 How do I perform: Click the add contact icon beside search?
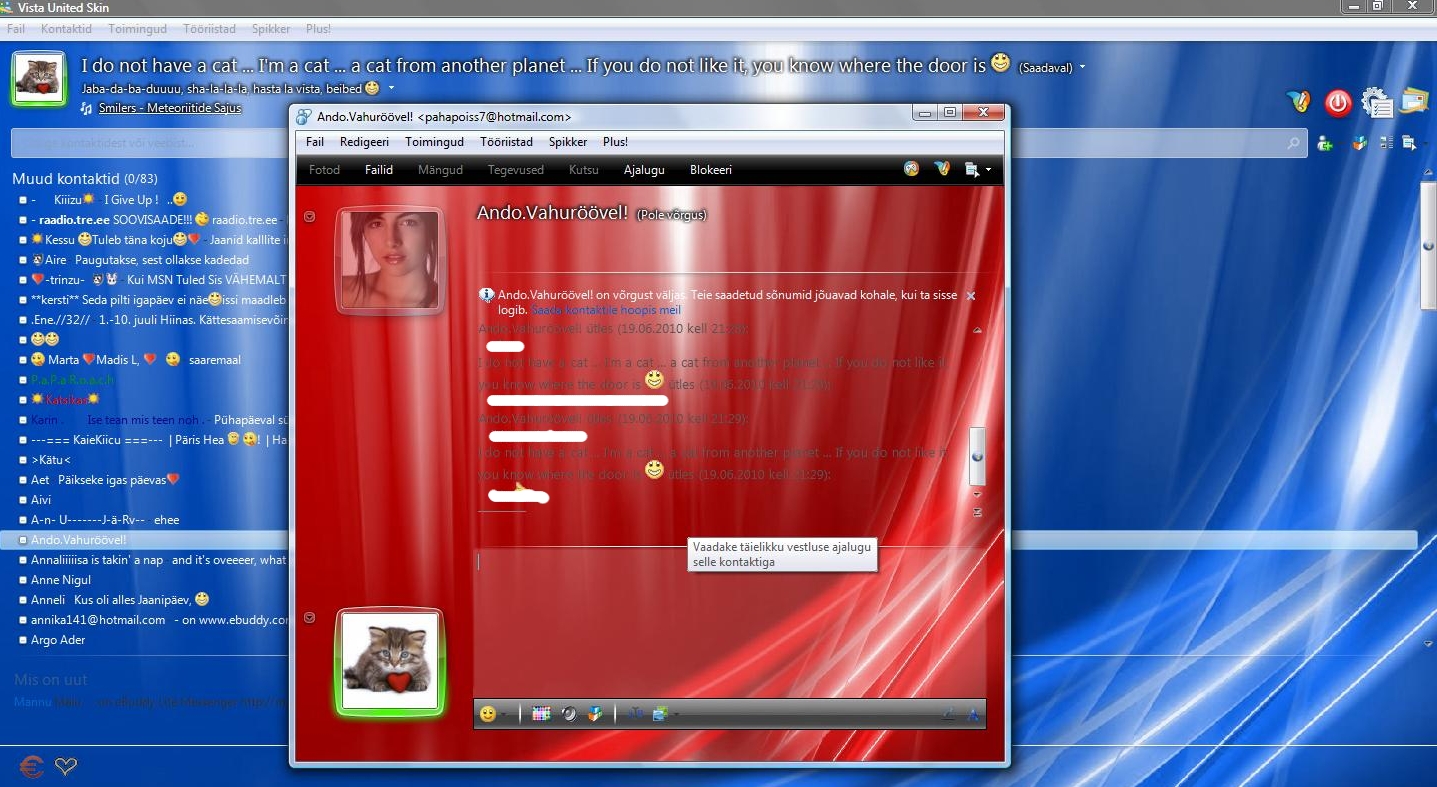(x=1325, y=143)
